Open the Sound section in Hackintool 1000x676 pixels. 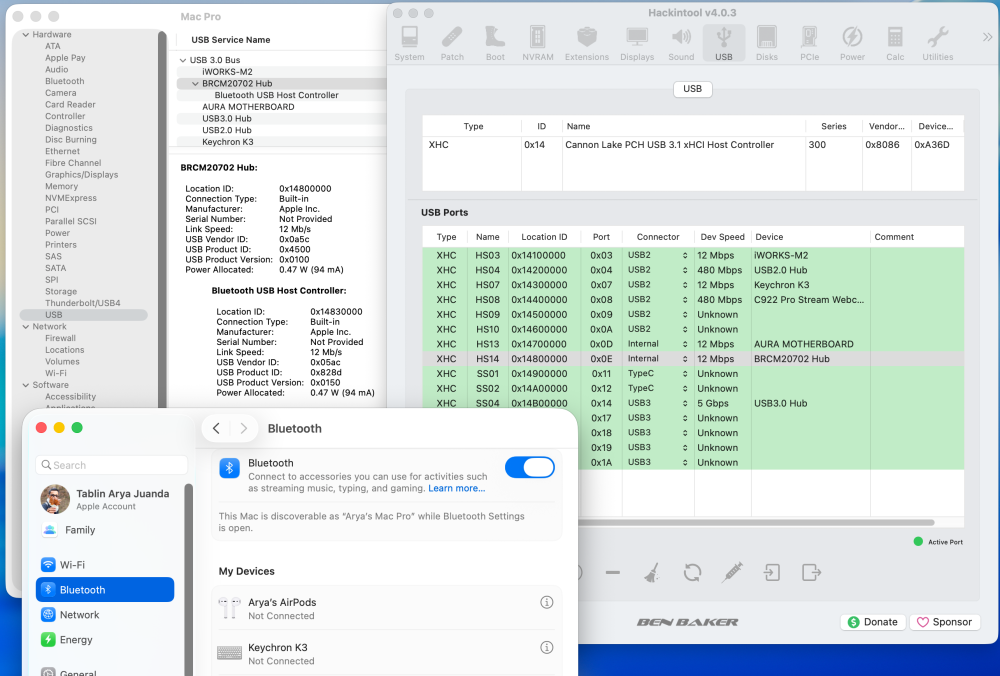click(681, 43)
